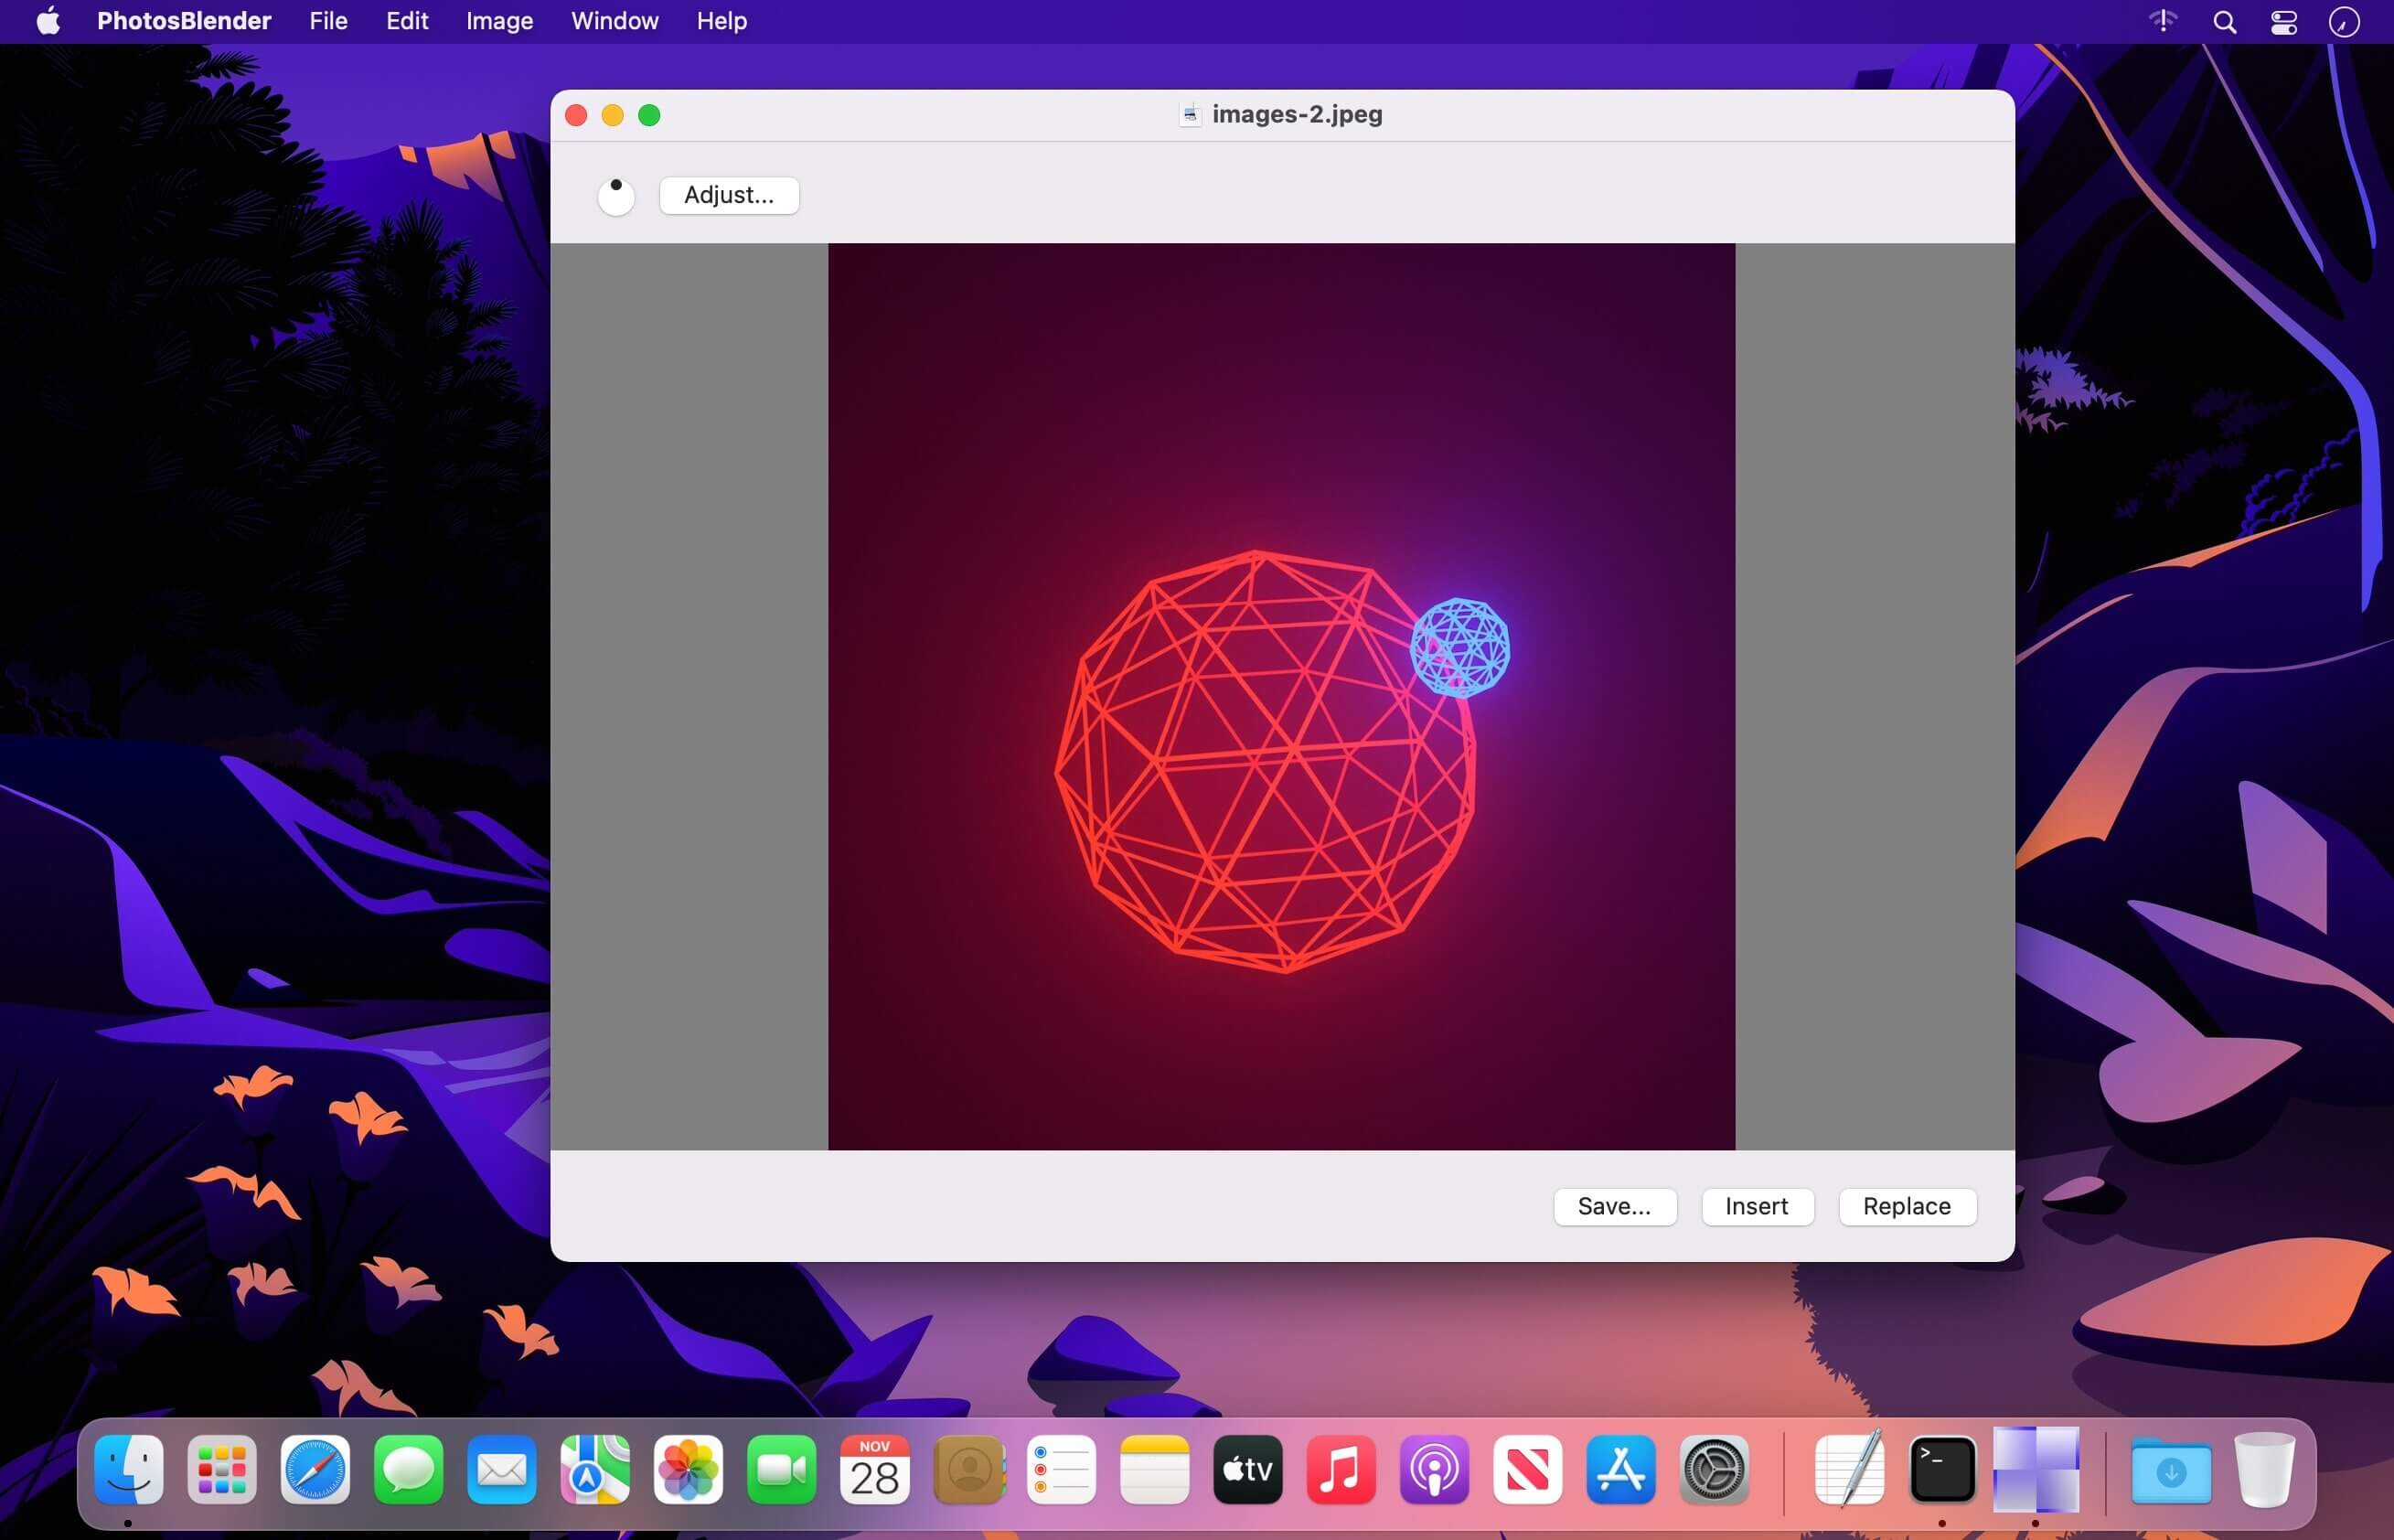Open Control Center in menu bar
The width and height of the screenshot is (2394, 1540).
(x=2284, y=22)
